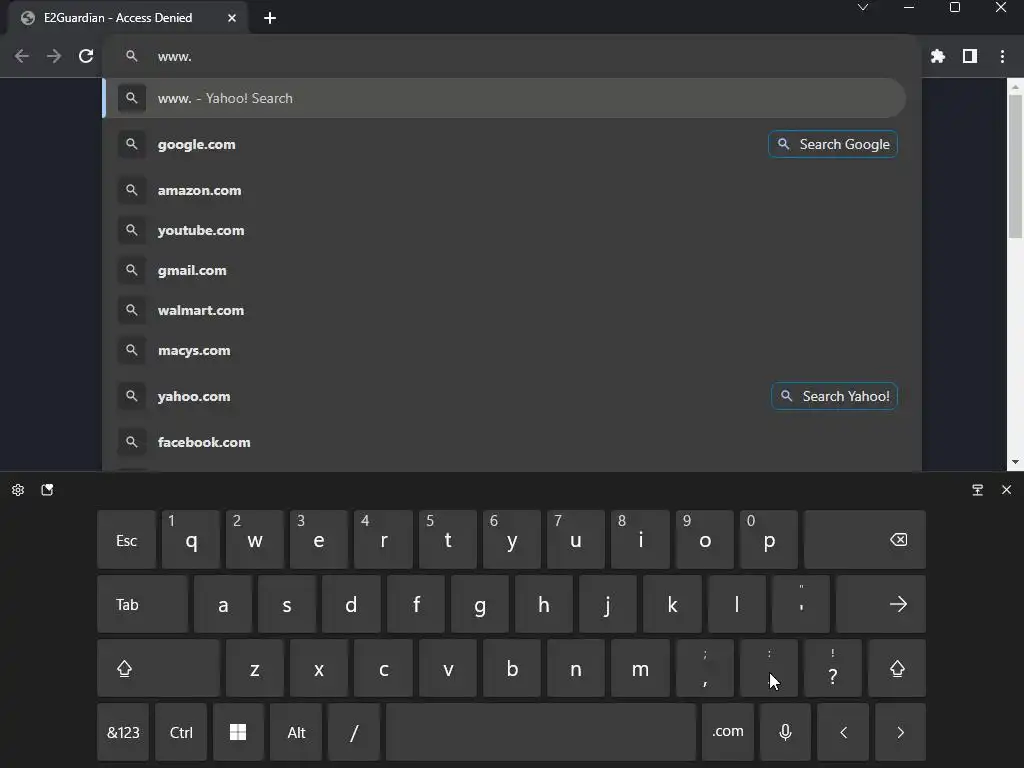
Task: Tap the period key
Action: [769, 668]
